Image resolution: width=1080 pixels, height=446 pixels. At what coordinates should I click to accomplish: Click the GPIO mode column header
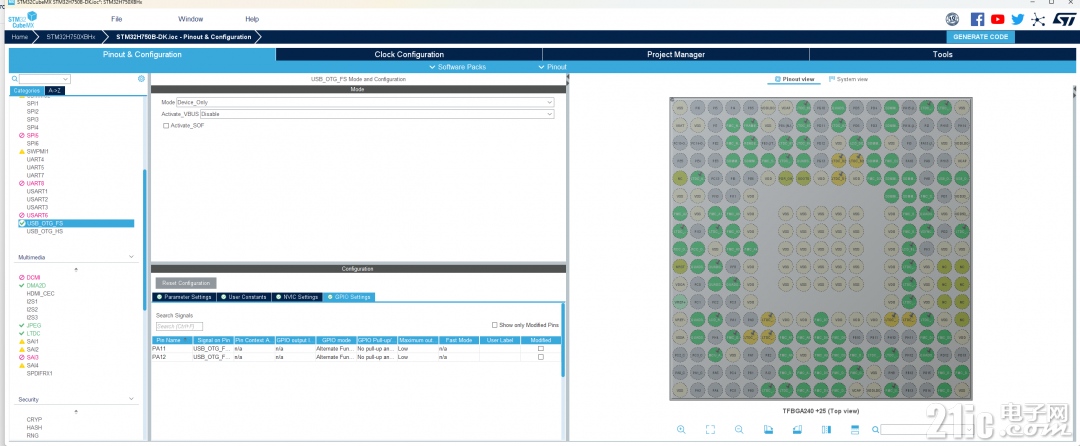(335, 340)
